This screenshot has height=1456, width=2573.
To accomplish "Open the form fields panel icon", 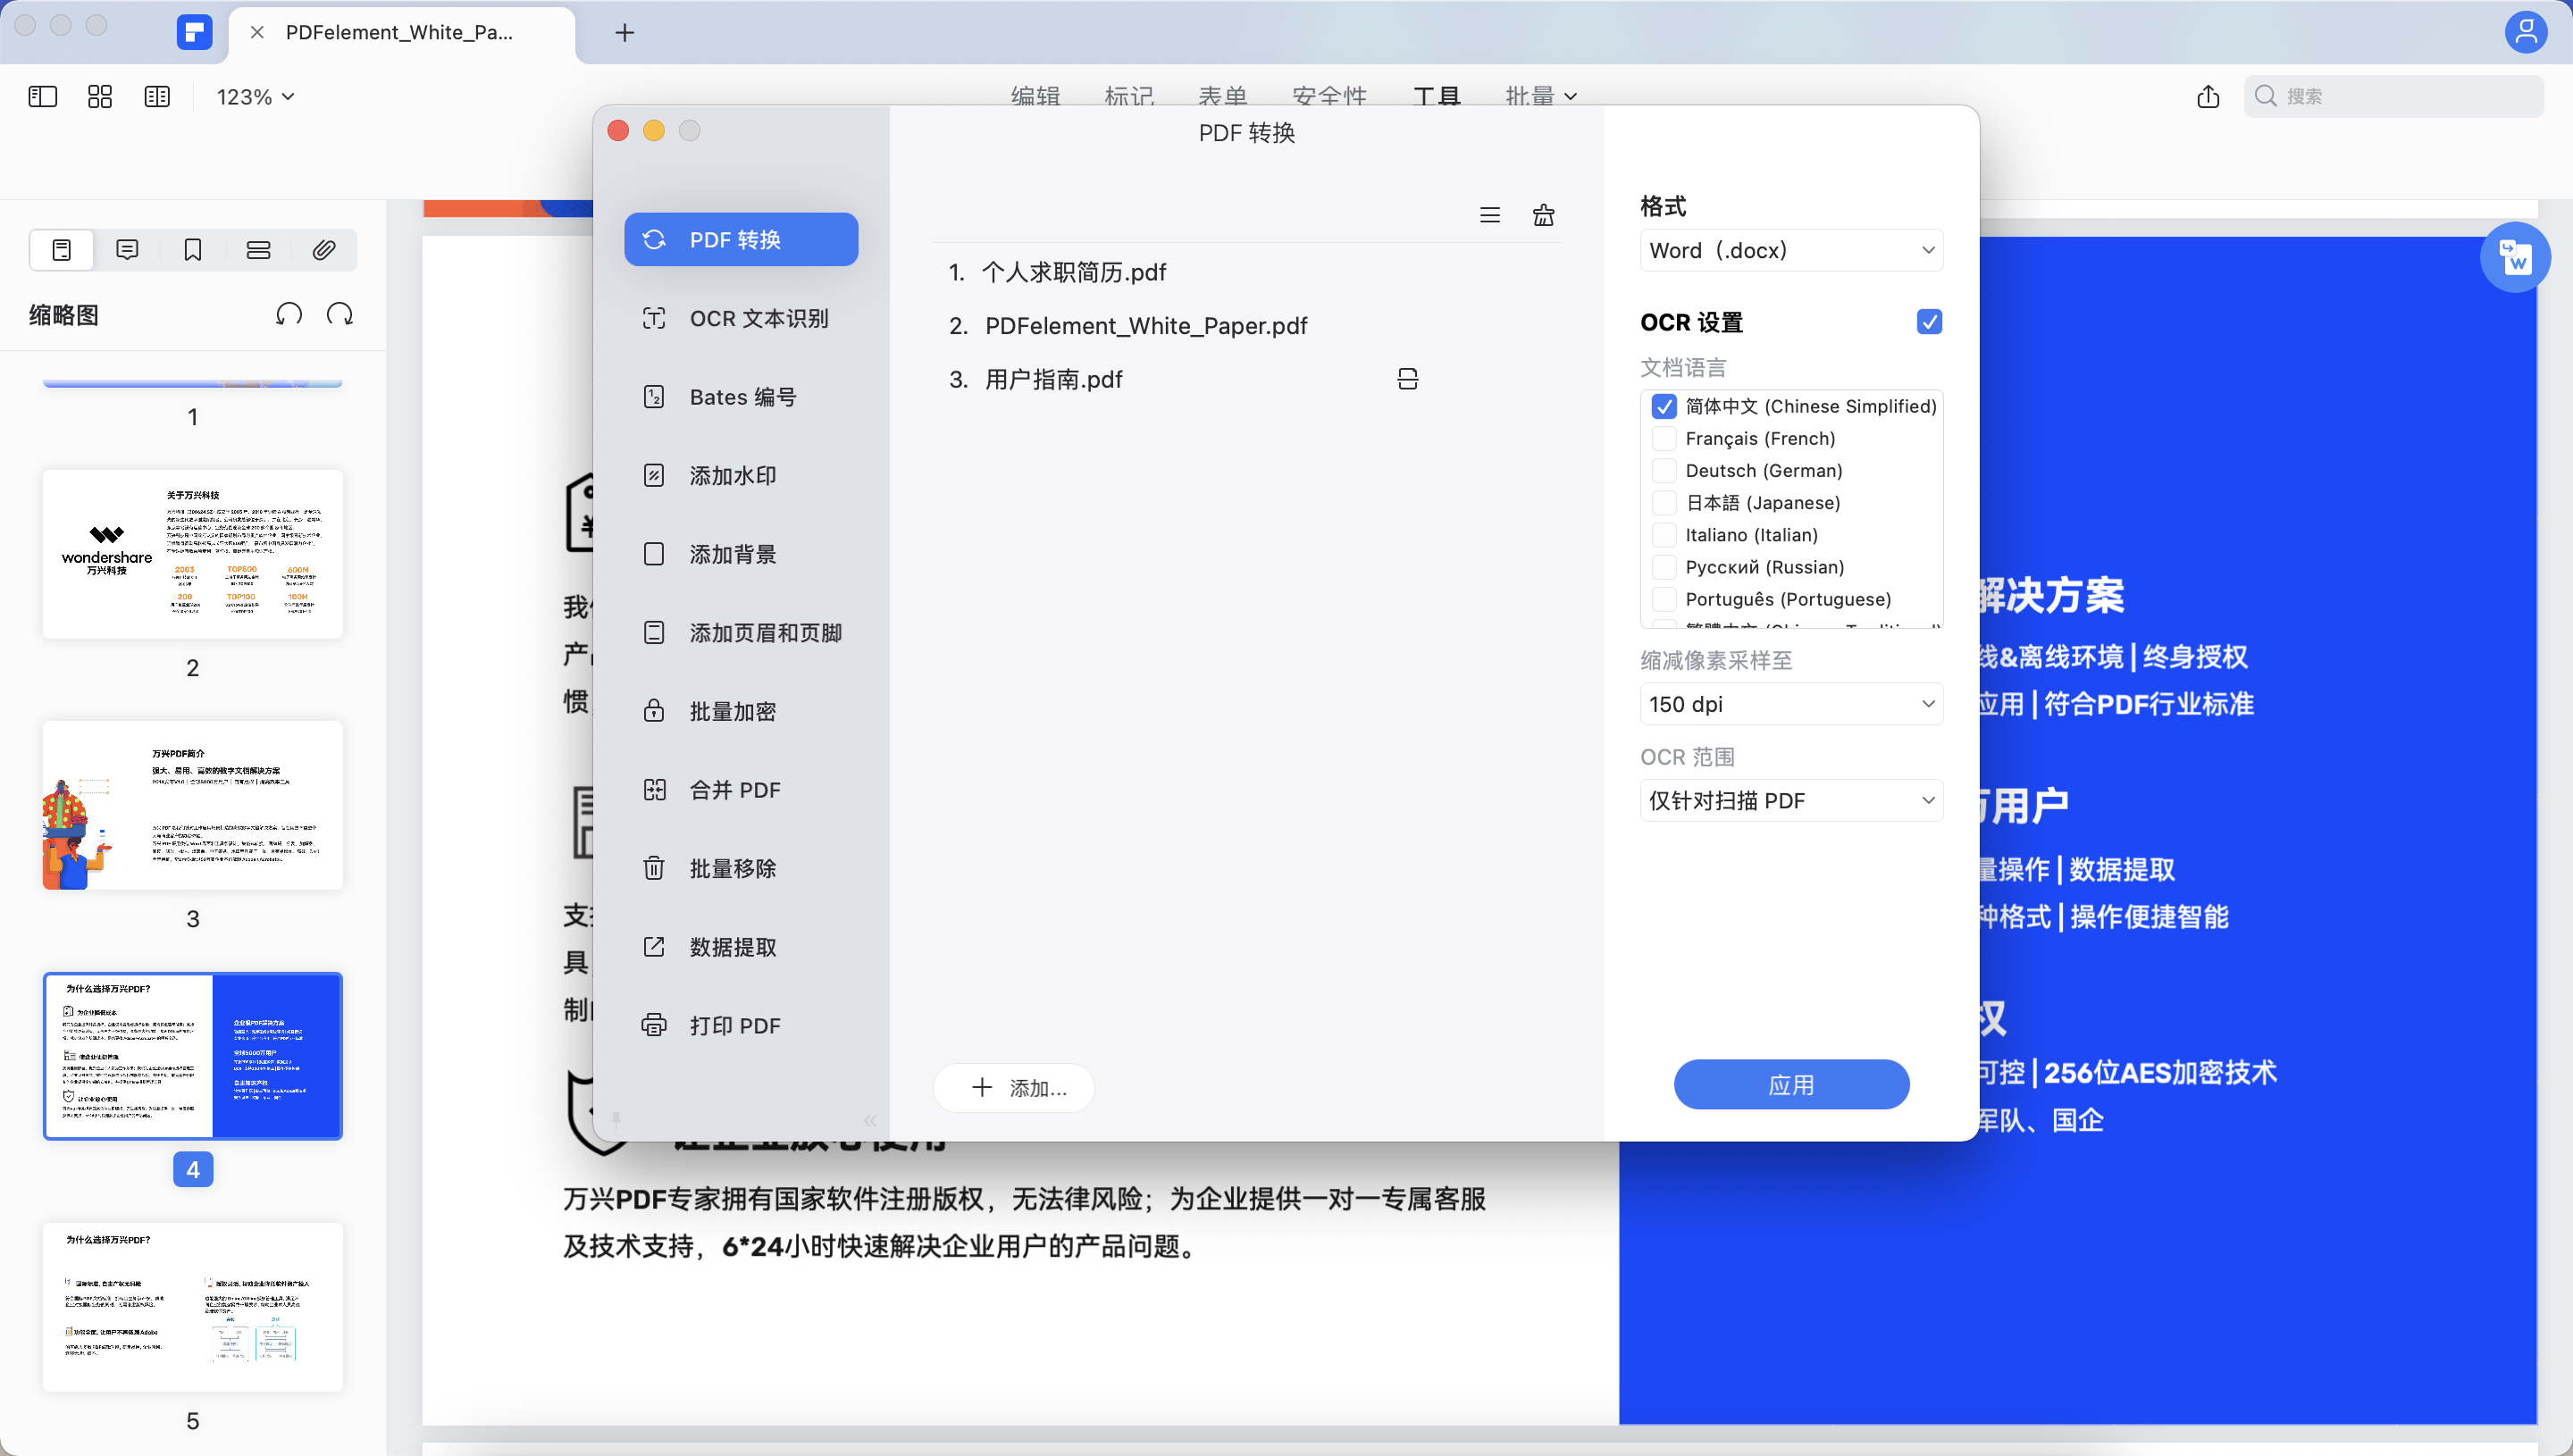I will (x=258, y=250).
